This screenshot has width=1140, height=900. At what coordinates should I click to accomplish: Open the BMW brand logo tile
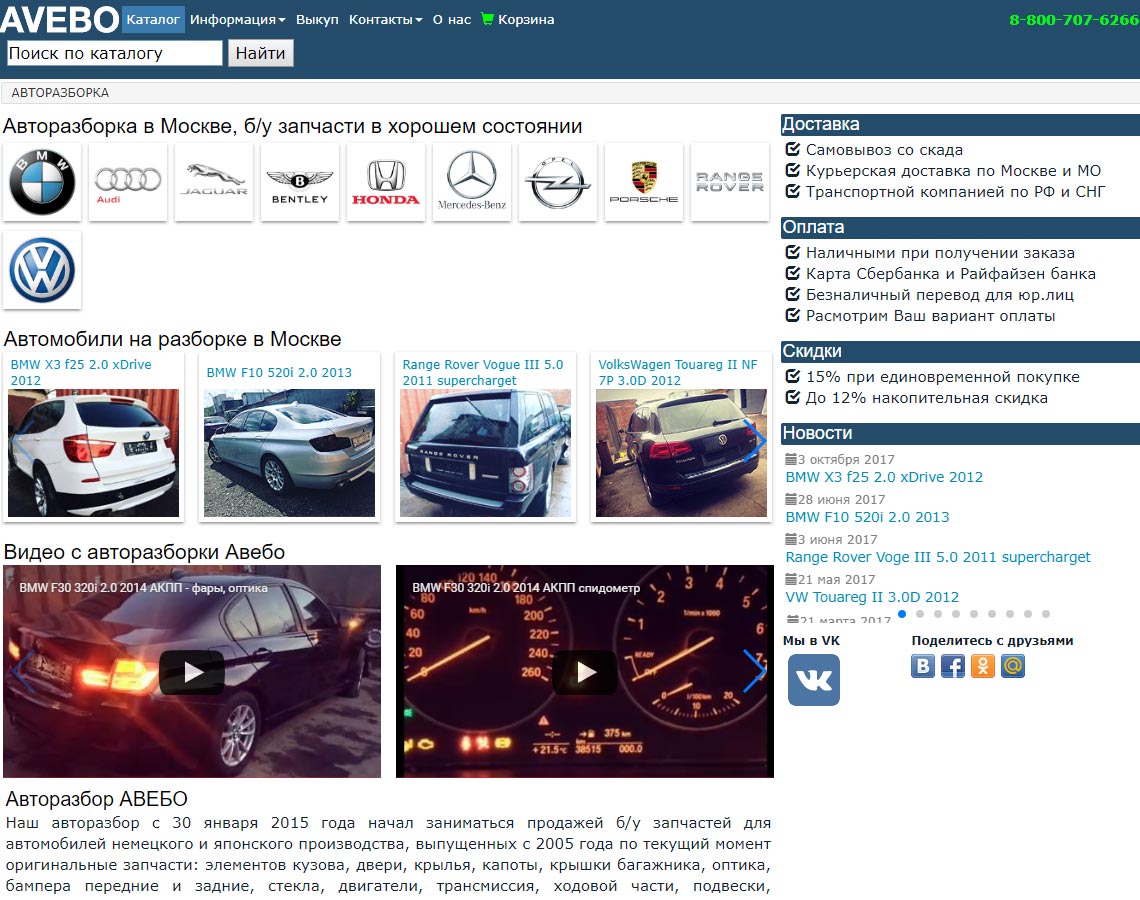[42, 182]
